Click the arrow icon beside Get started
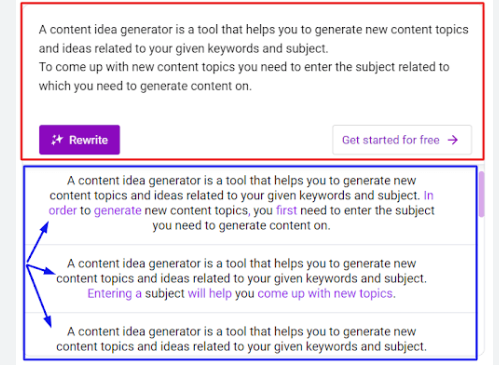499x374 pixels. (453, 140)
